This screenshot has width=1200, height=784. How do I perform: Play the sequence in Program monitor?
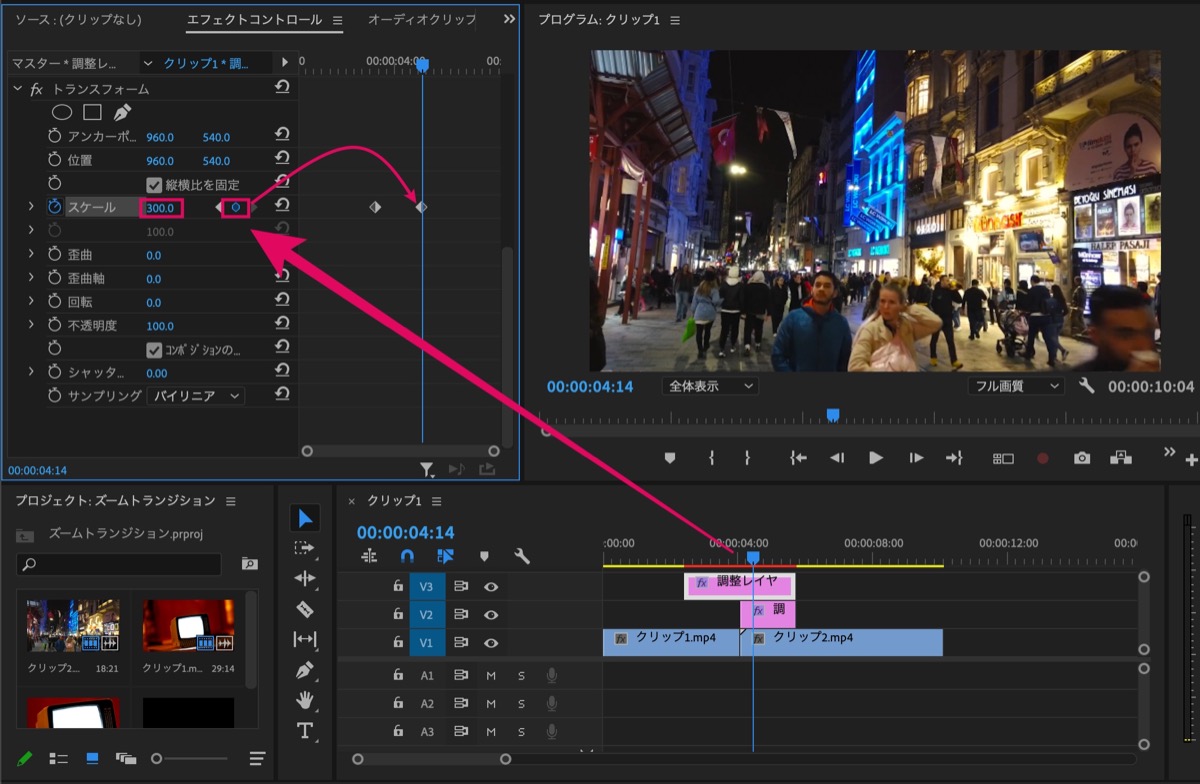tap(876, 457)
